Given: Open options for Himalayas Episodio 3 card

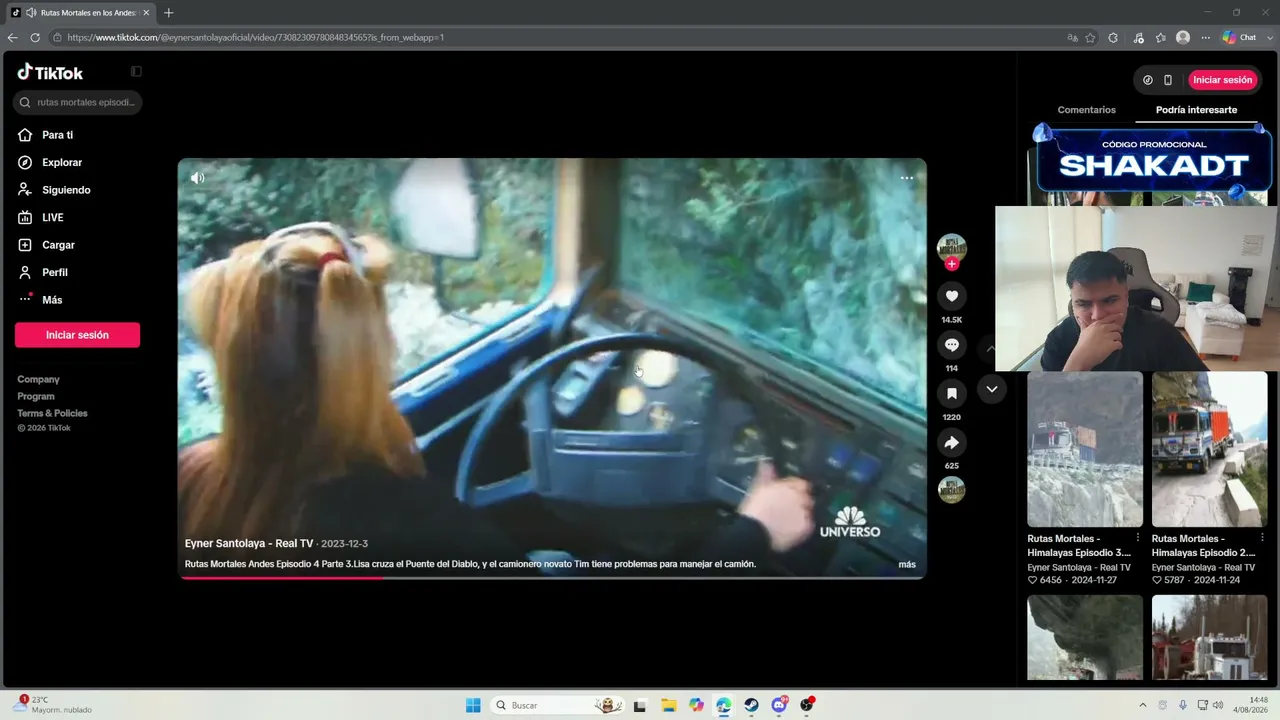Looking at the screenshot, I should tap(1137, 538).
